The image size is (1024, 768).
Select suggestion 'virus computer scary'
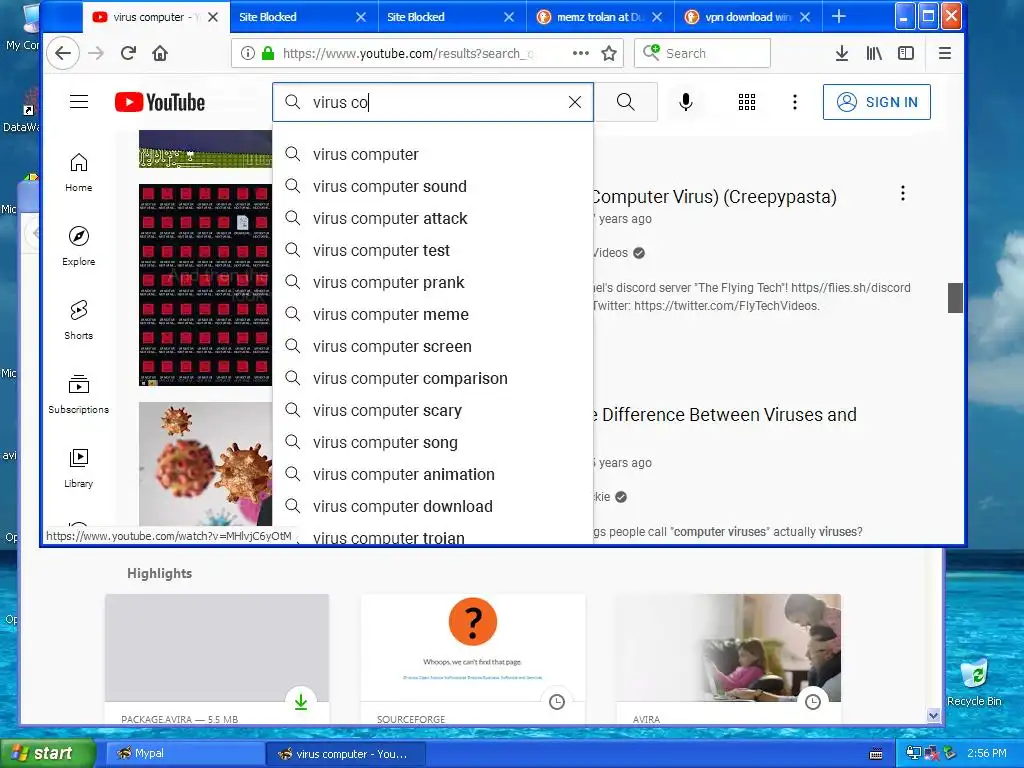click(433, 410)
